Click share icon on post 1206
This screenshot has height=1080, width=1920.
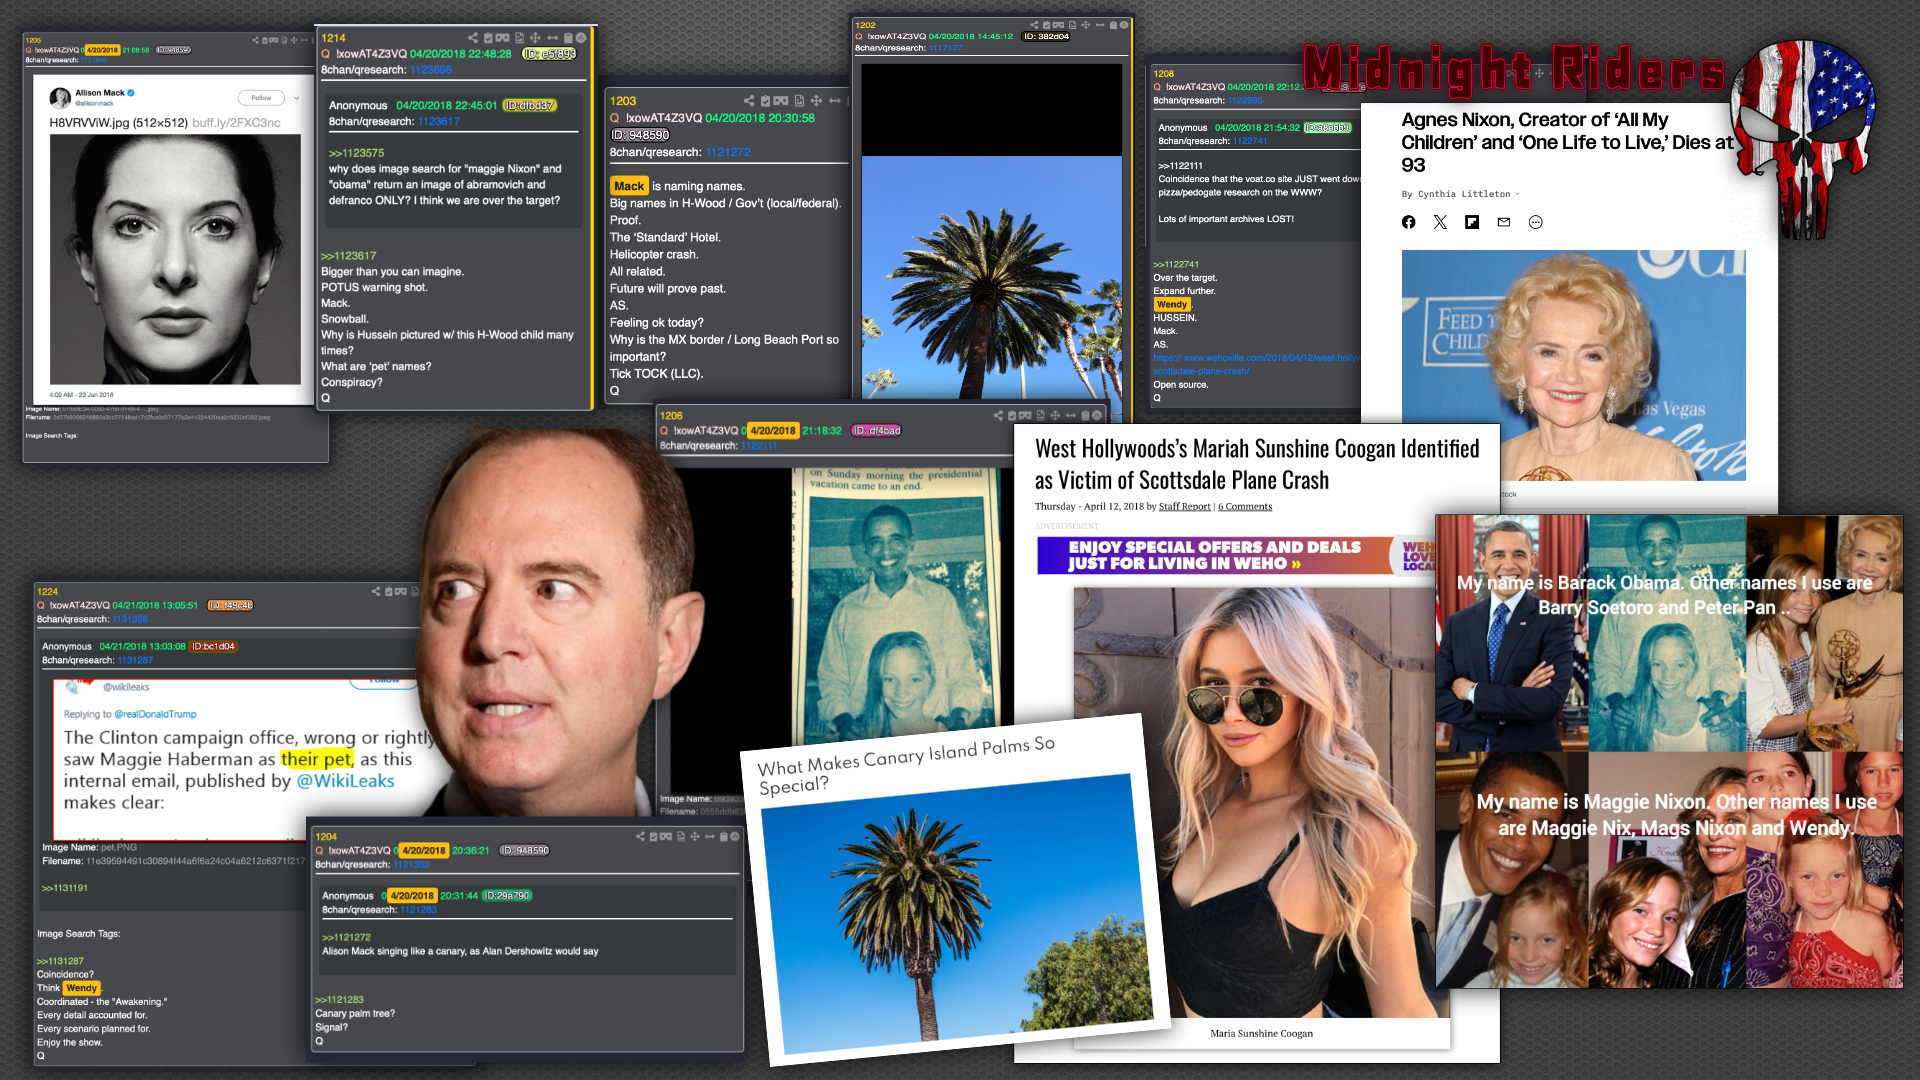(998, 415)
